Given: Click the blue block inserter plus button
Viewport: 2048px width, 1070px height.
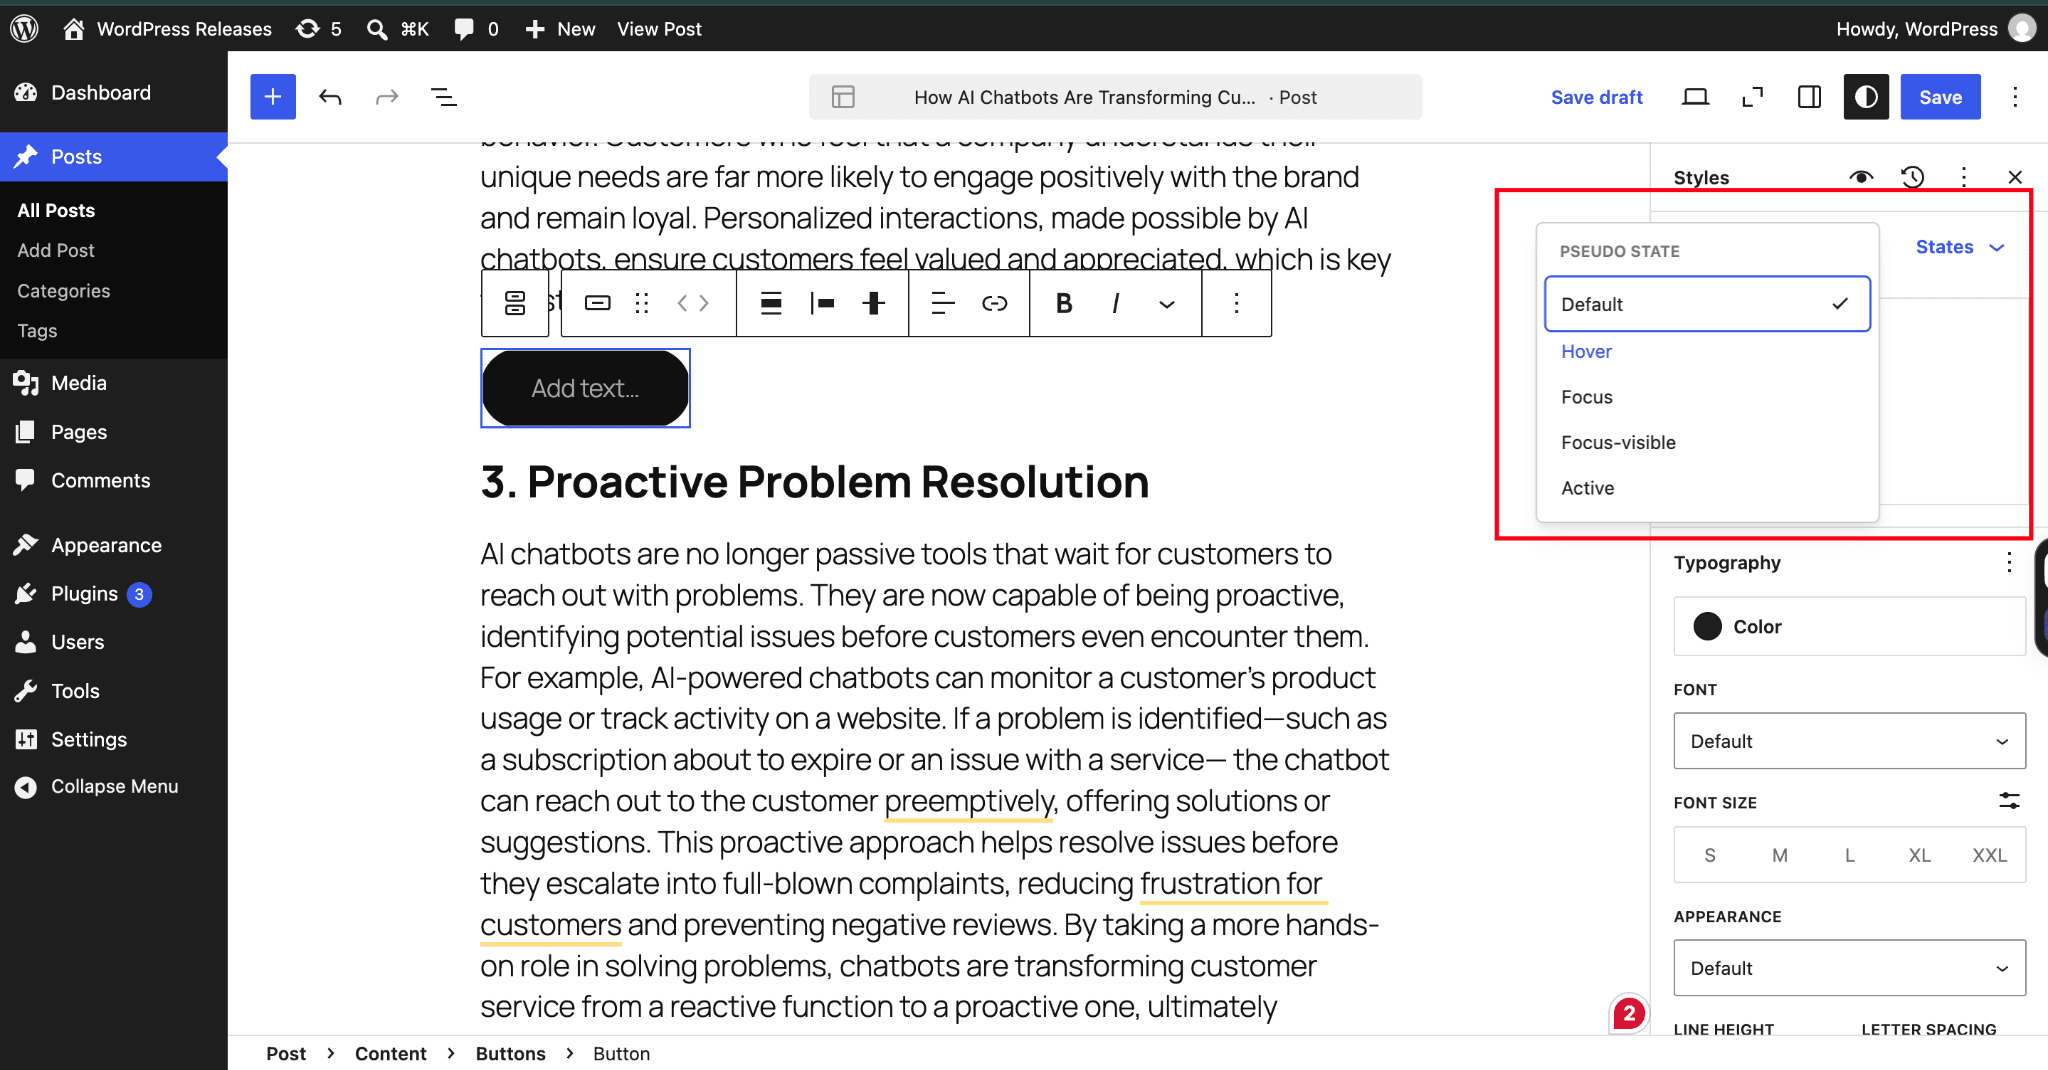Looking at the screenshot, I should point(273,97).
